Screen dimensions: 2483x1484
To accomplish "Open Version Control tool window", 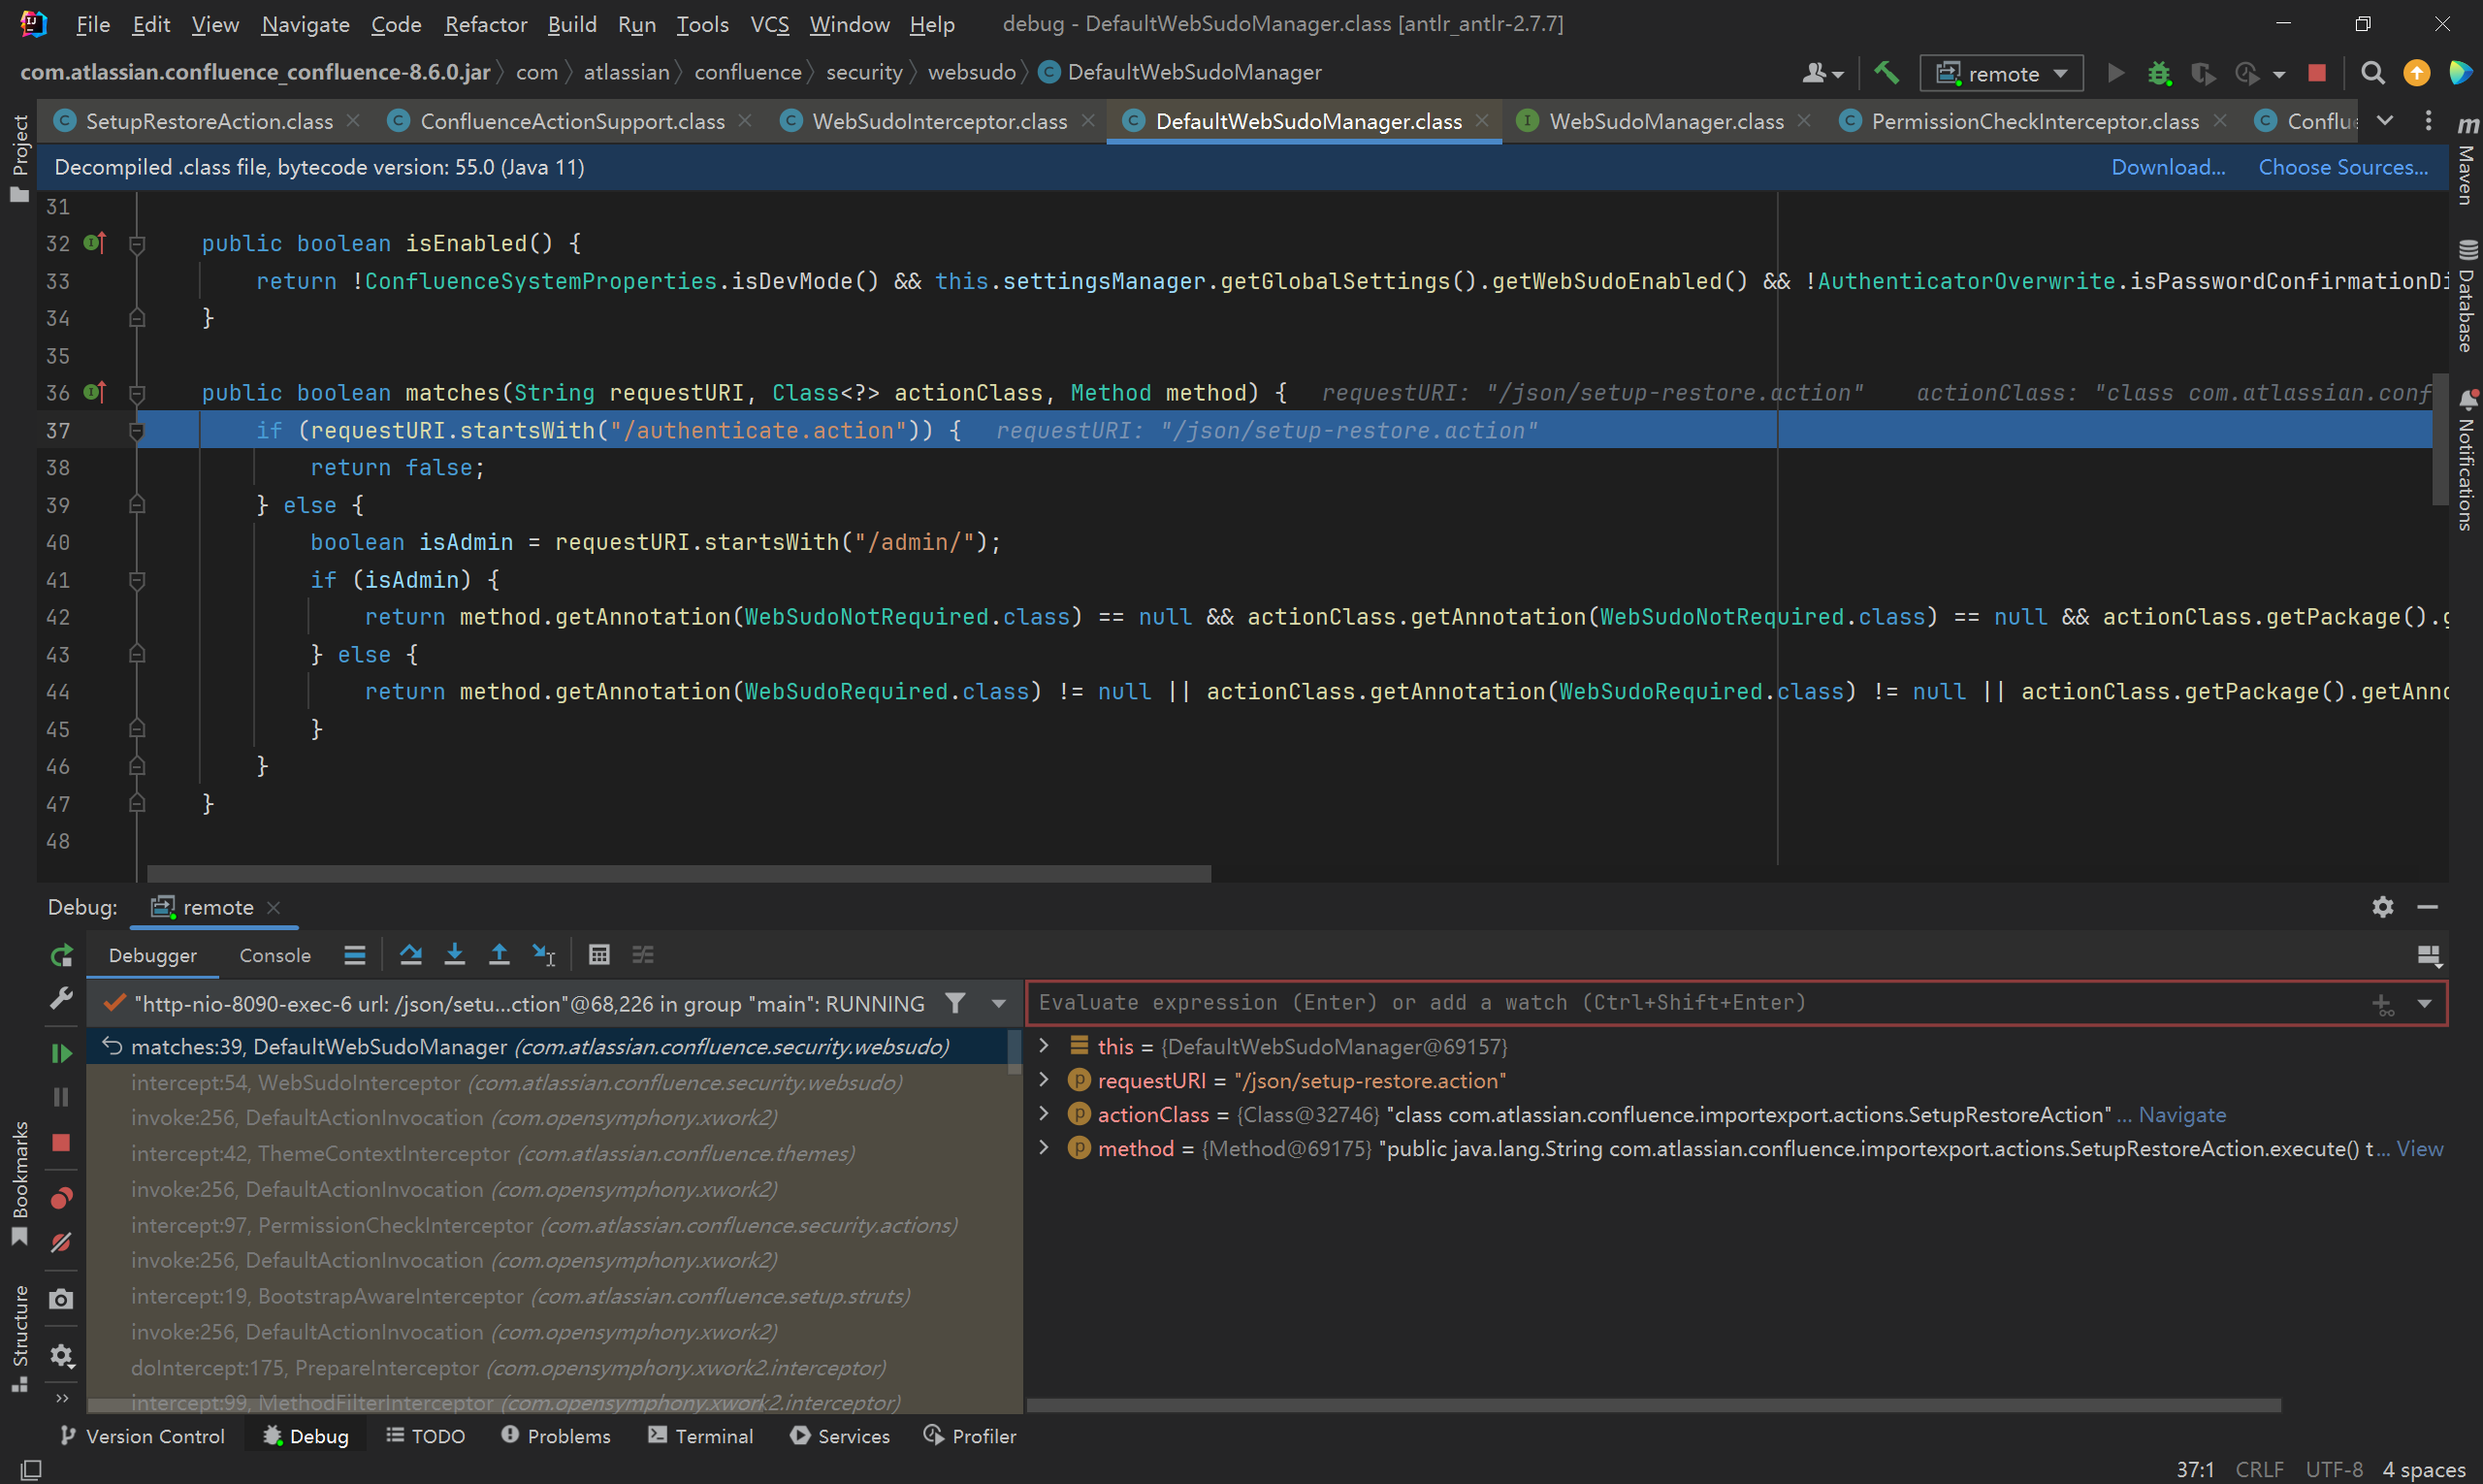I will coord(142,1435).
